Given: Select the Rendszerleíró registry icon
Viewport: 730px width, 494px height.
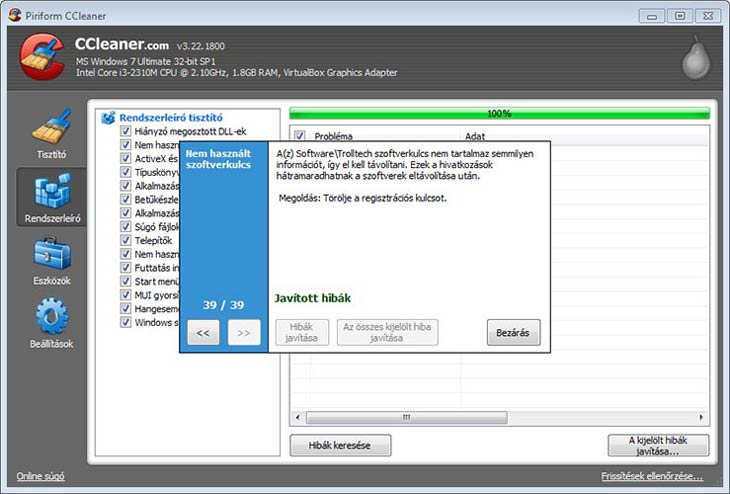Looking at the screenshot, I should pyautogui.click(x=51, y=197).
